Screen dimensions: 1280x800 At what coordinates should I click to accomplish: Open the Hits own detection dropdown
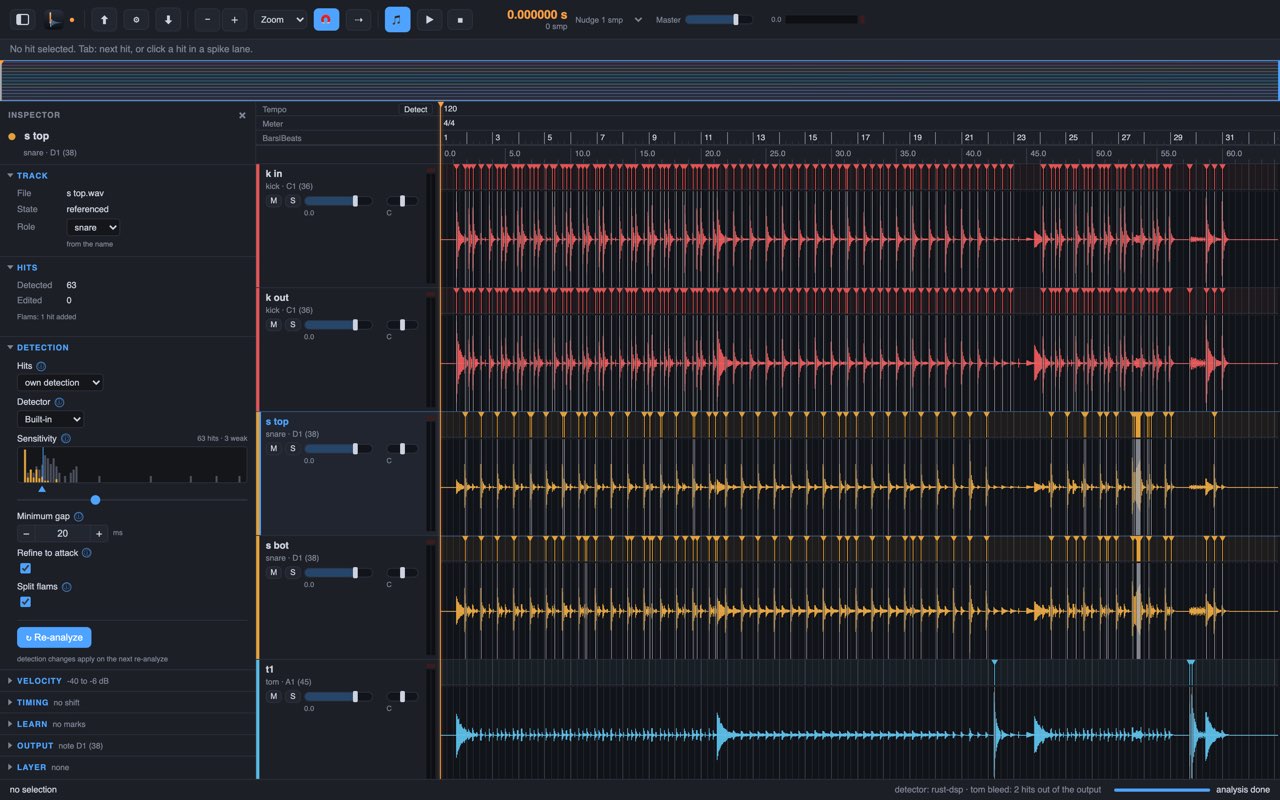pos(60,383)
